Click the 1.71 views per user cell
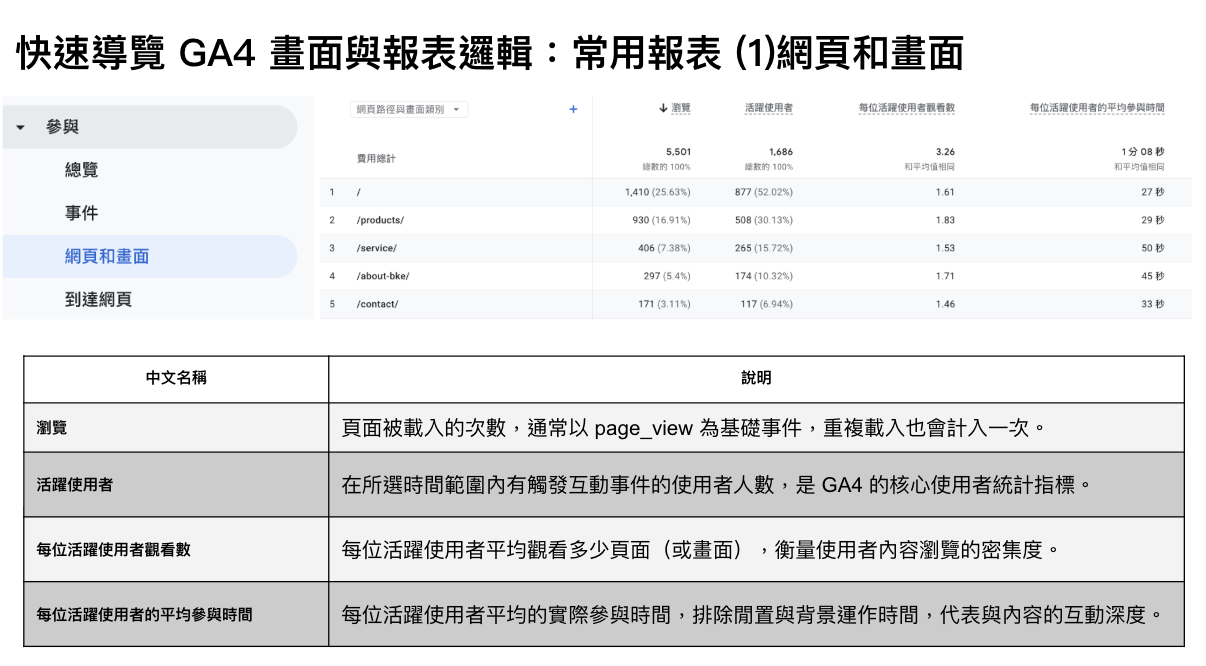 pyautogui.click(x=945, y=276)
